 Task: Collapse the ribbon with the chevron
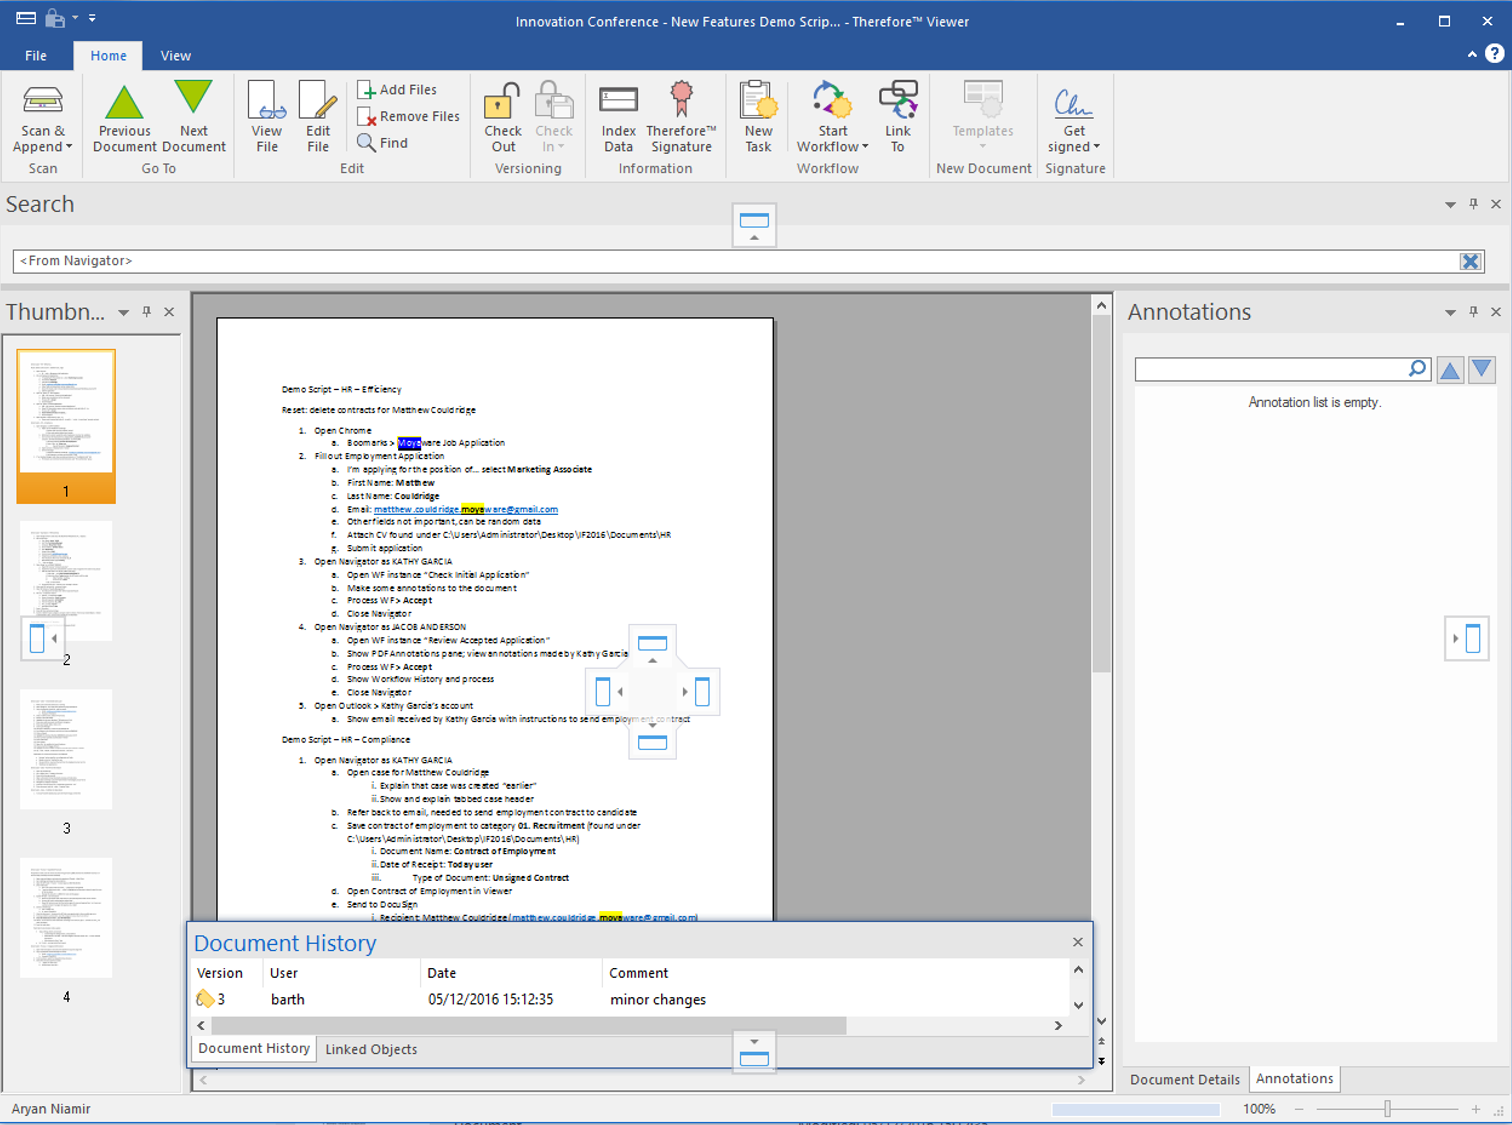[1472, 55]
